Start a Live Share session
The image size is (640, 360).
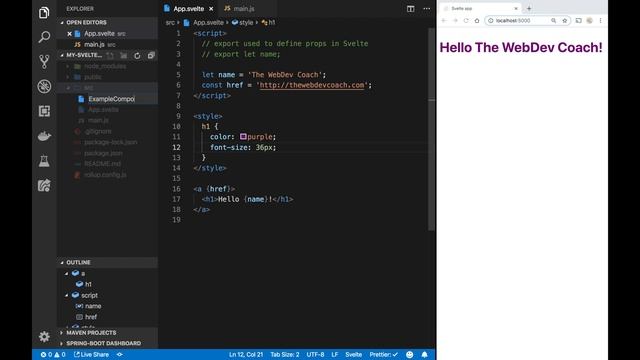tap(91, 355)
